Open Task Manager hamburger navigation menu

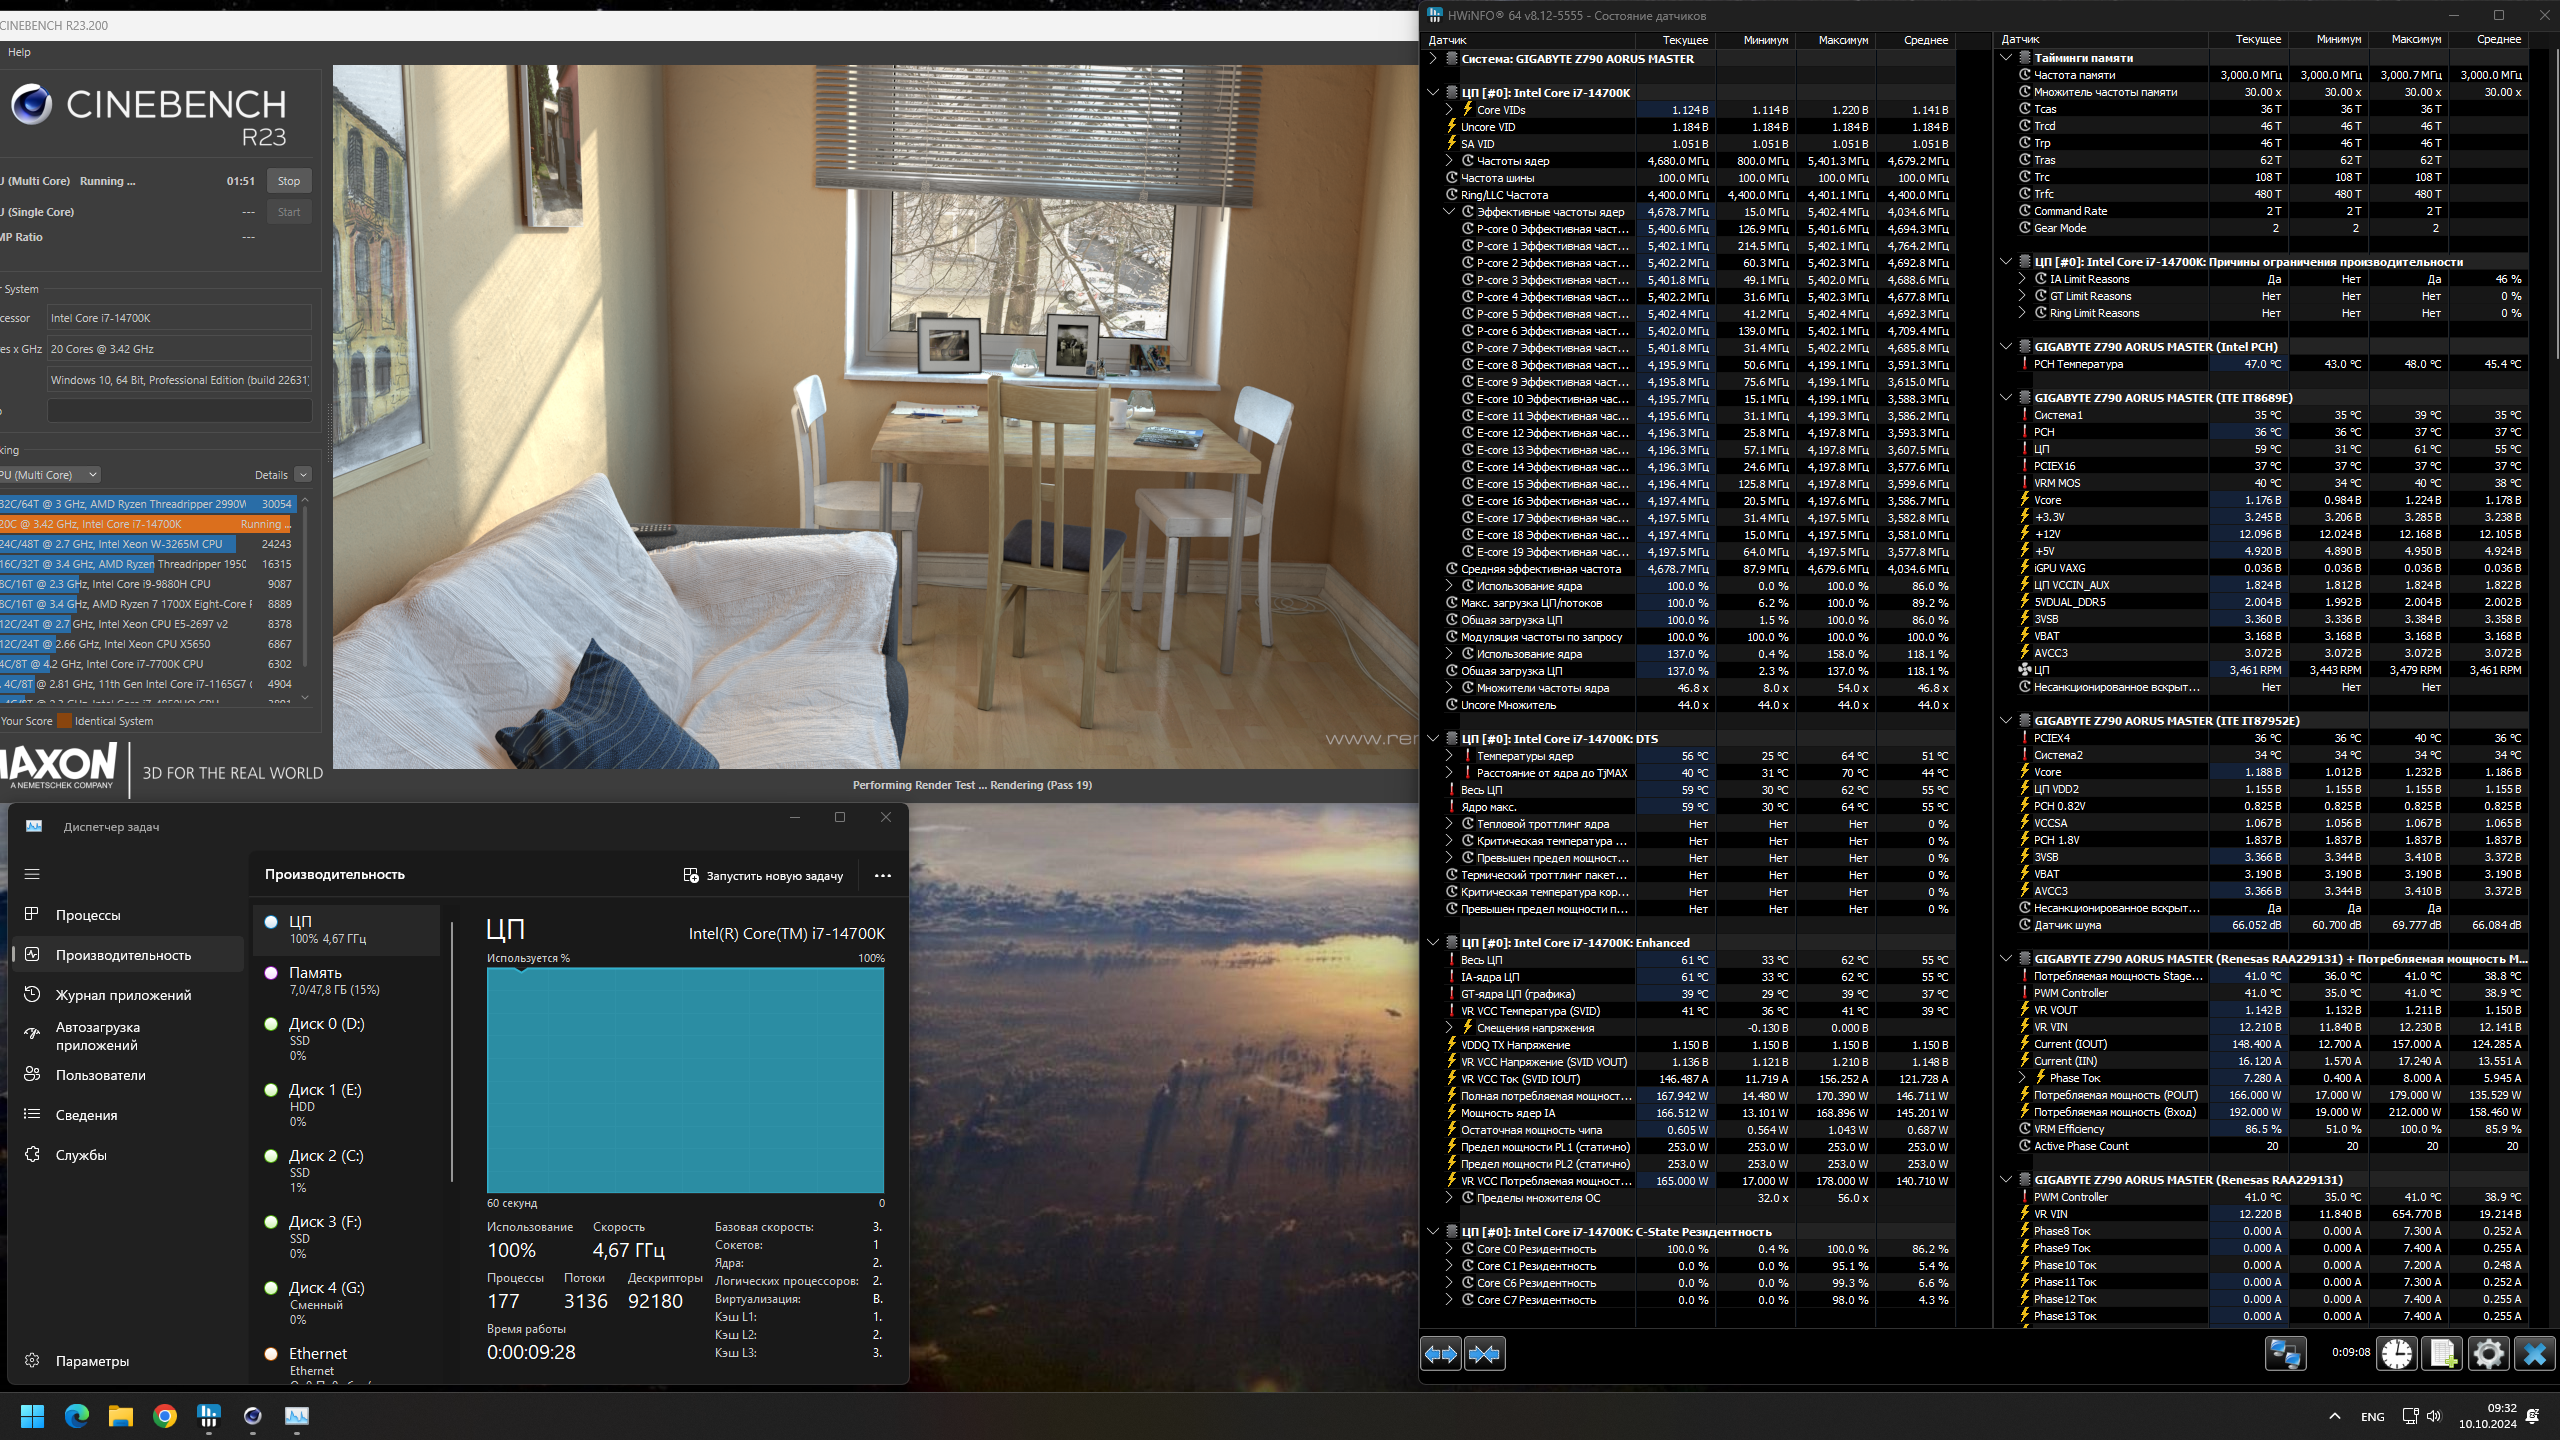(x=32, y=874)
